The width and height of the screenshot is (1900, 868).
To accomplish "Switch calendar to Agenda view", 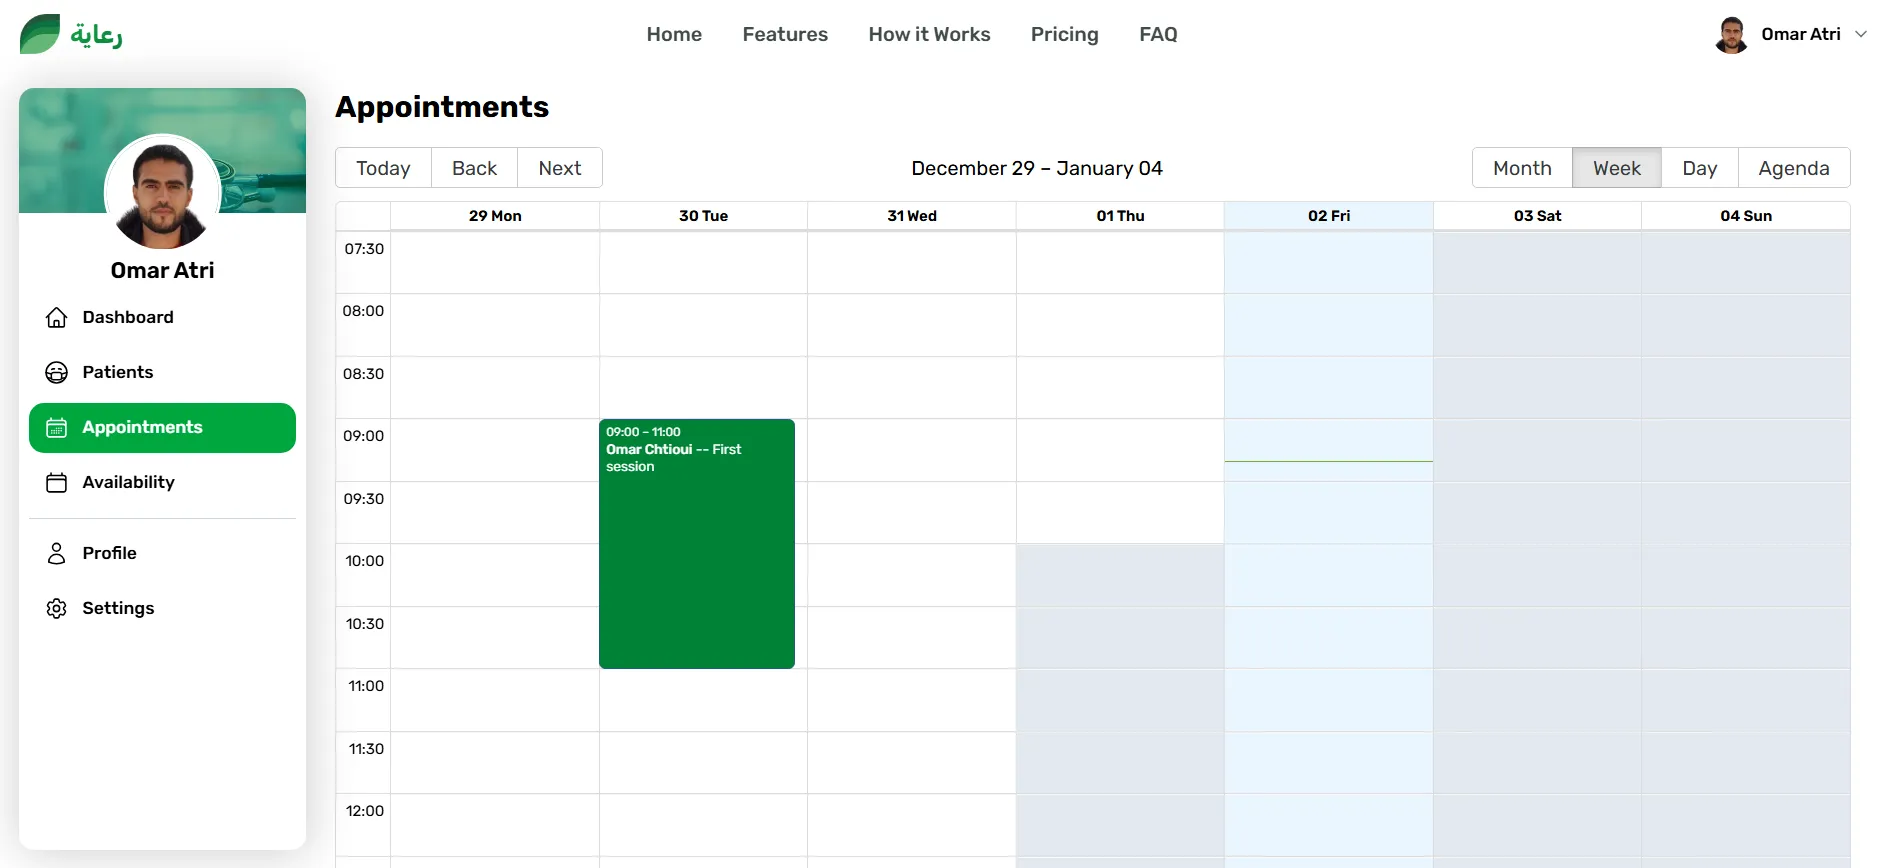I will coord(1793,168).
